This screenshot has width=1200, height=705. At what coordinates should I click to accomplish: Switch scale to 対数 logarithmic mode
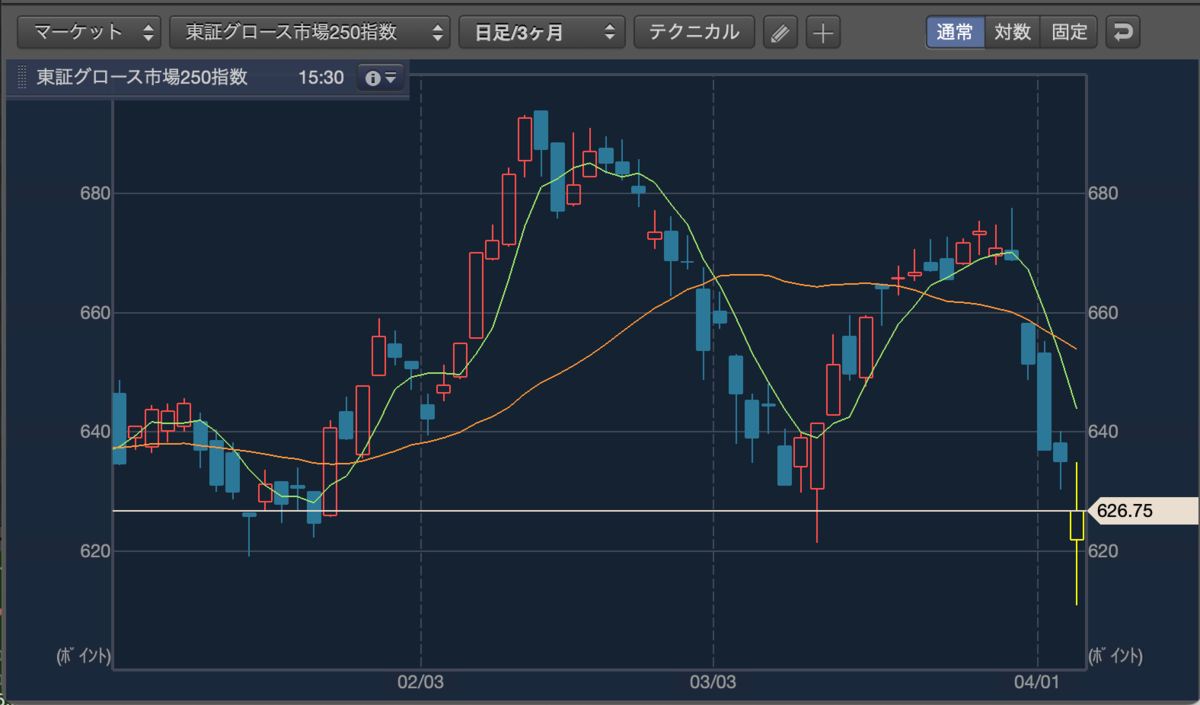tap(1012, 32)
